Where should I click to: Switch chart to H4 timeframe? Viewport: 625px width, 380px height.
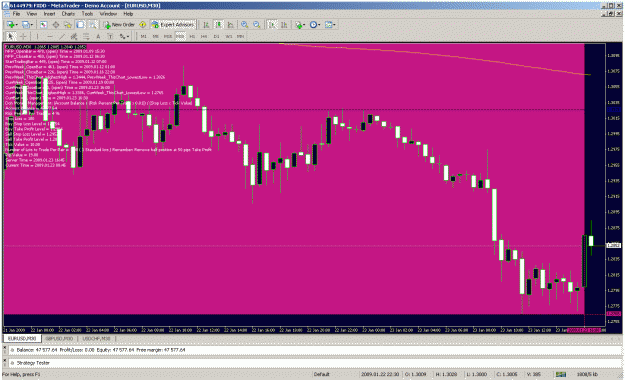pos(204,36)
